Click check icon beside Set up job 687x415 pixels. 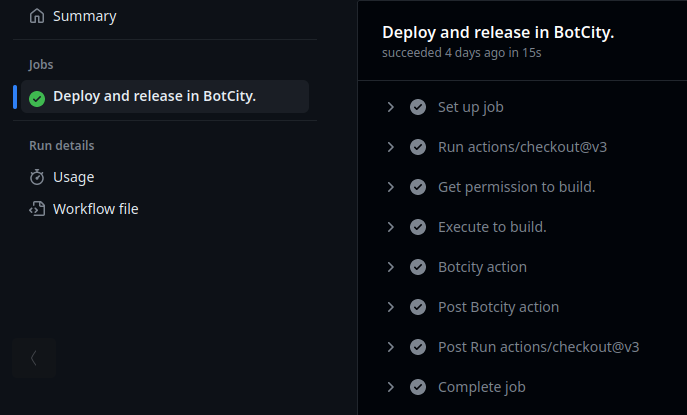418,107
